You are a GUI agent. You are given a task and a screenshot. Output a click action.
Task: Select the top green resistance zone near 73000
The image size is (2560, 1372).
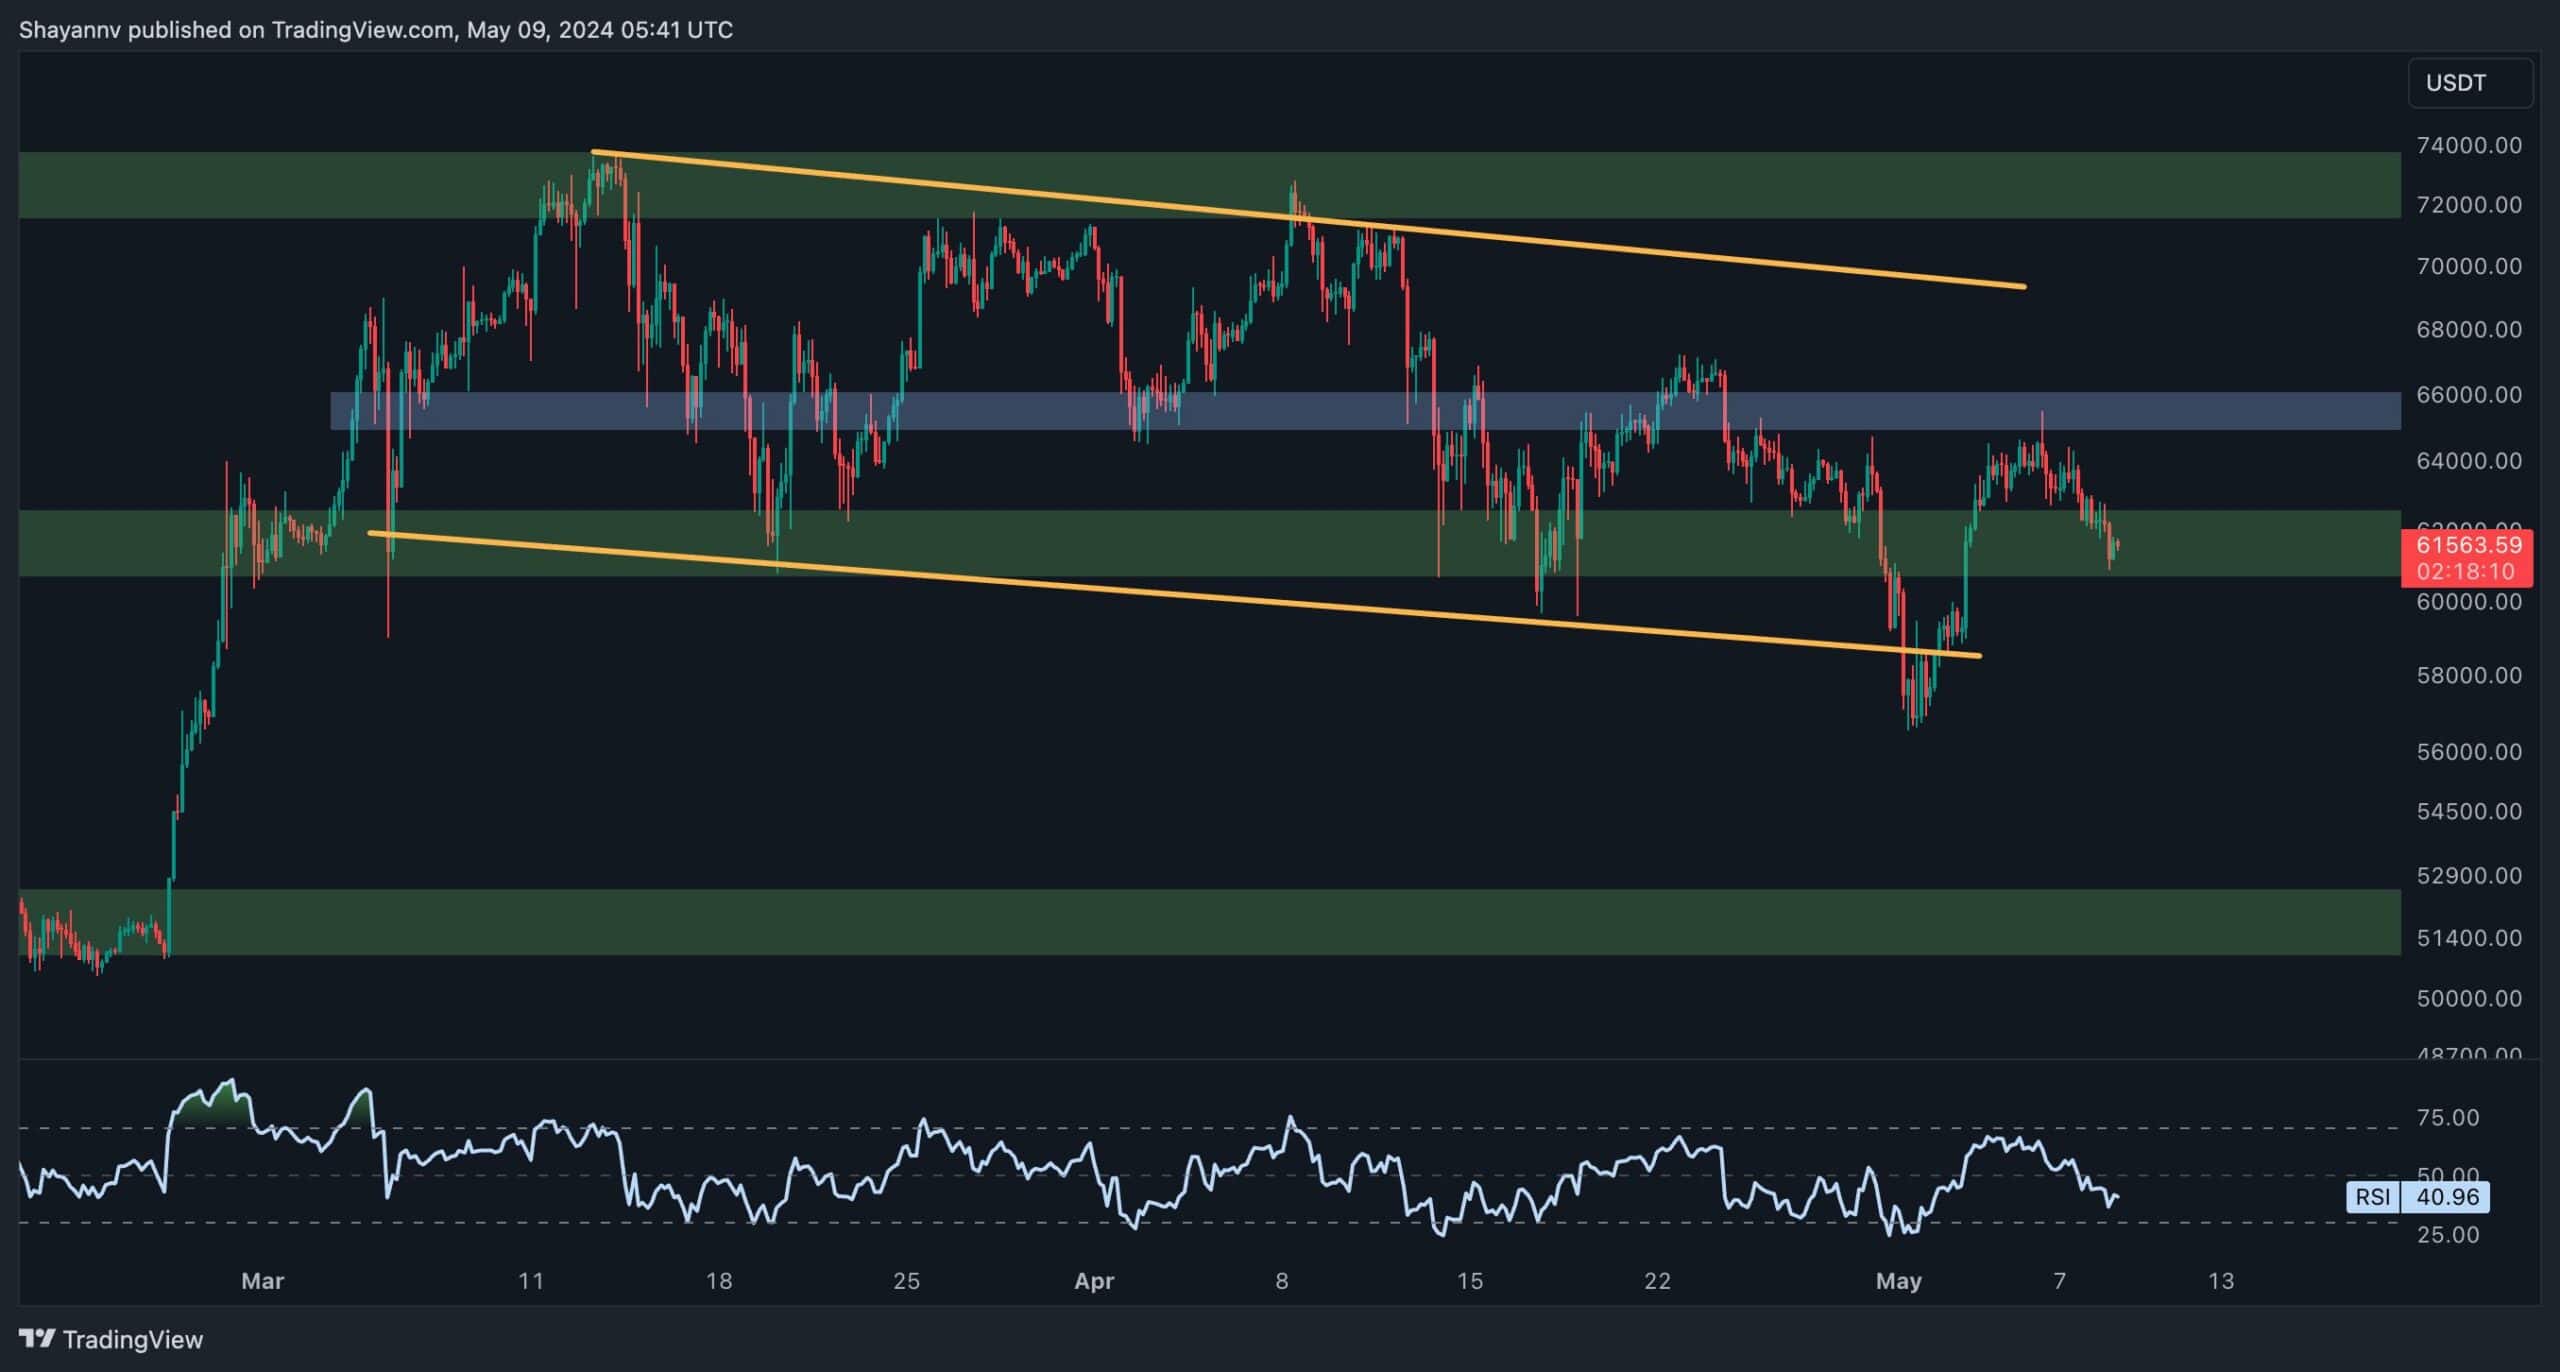tap(1210, 185)
